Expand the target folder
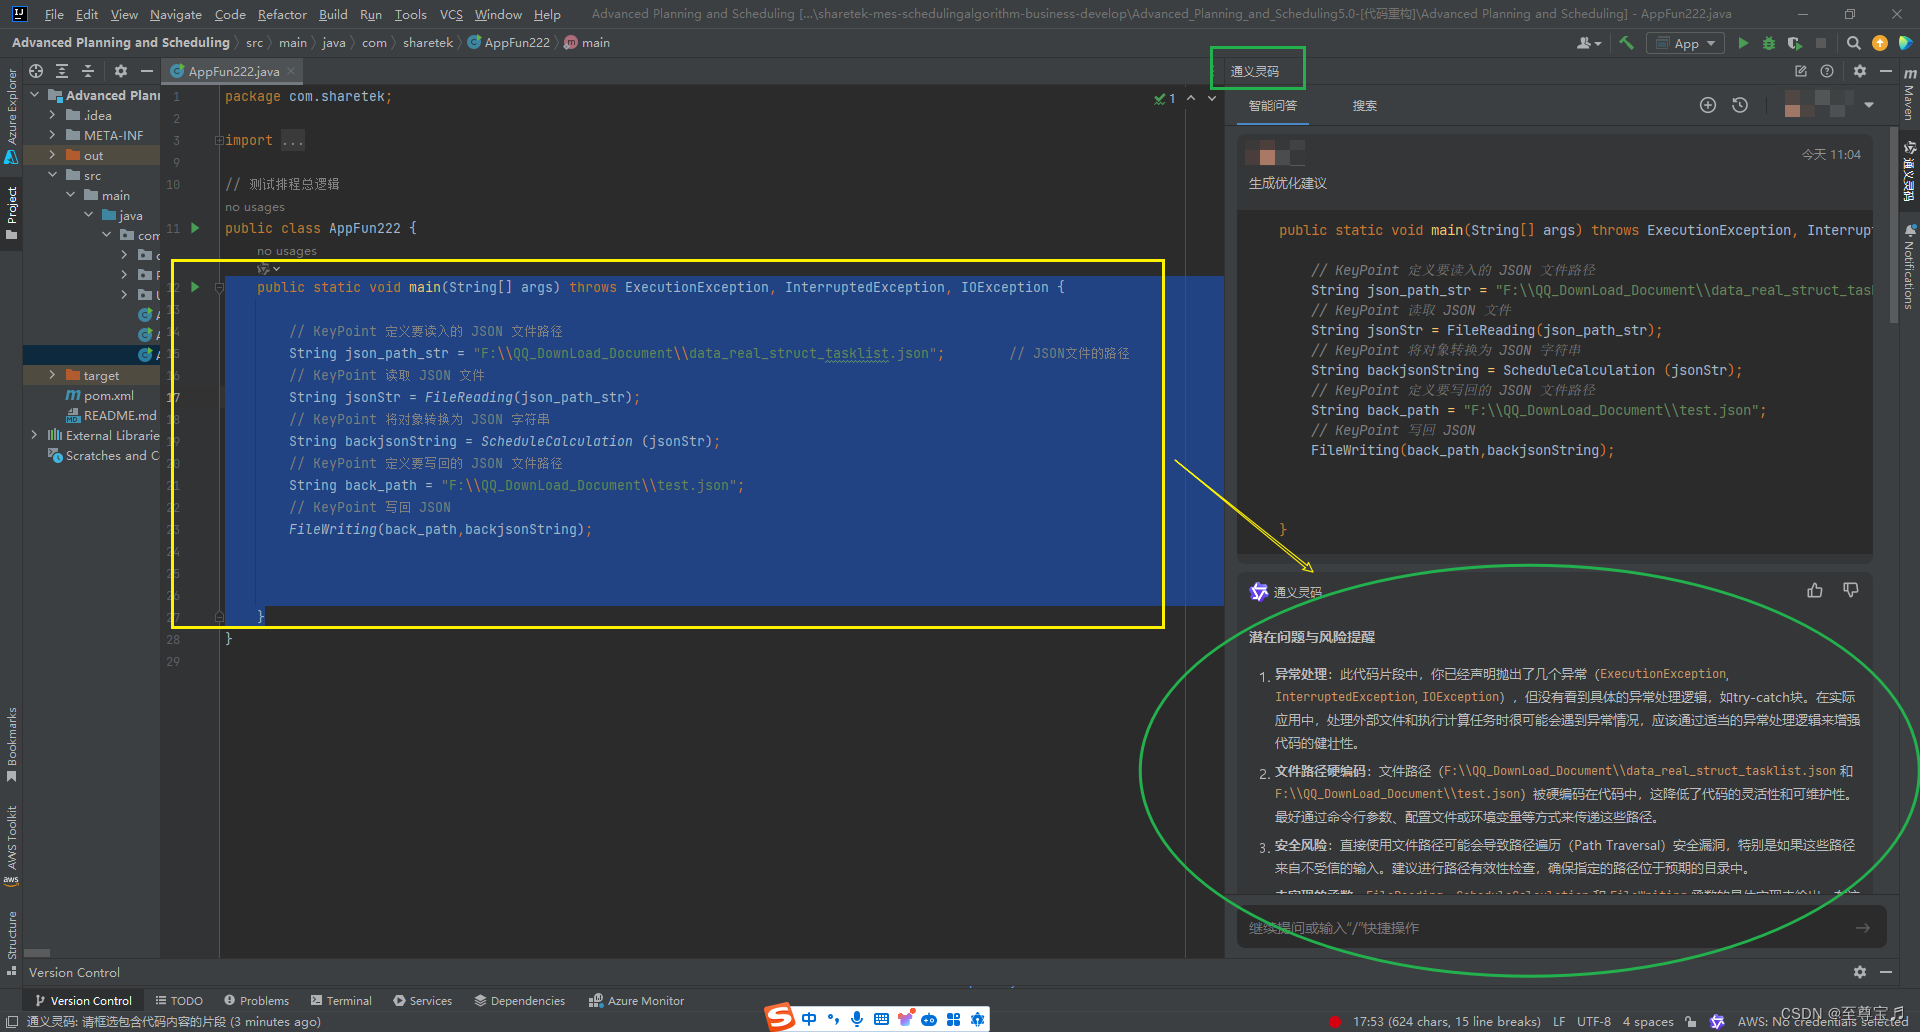The image size is (1920, 1032). click(52, 375)
